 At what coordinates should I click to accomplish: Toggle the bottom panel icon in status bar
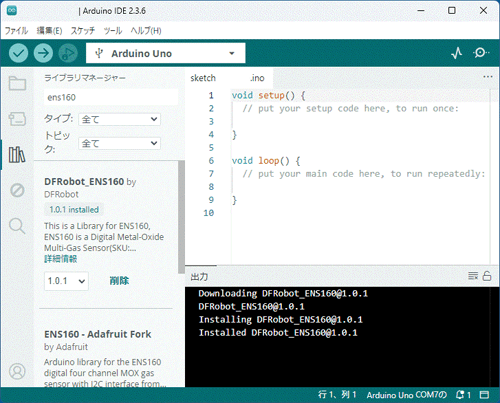[484, 395]
